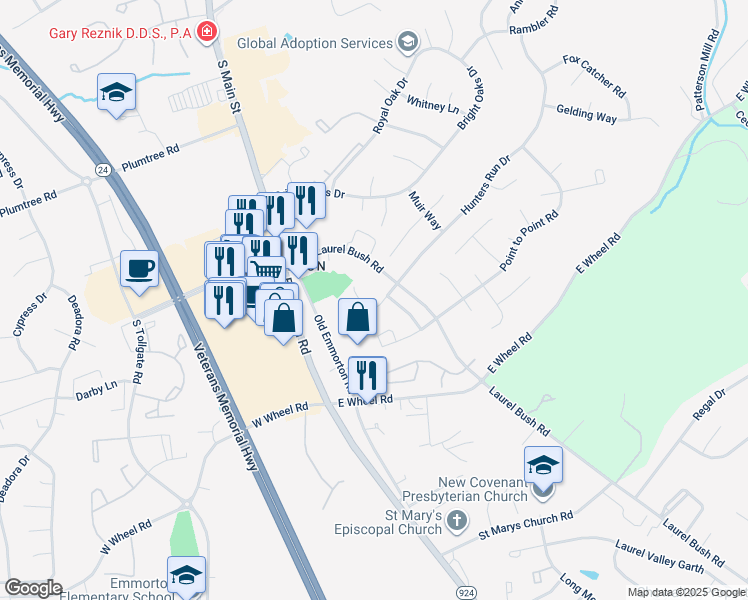Click the coffee cup cafe marker
Viewport: 748px width, 600px height.
click(139, 273)
